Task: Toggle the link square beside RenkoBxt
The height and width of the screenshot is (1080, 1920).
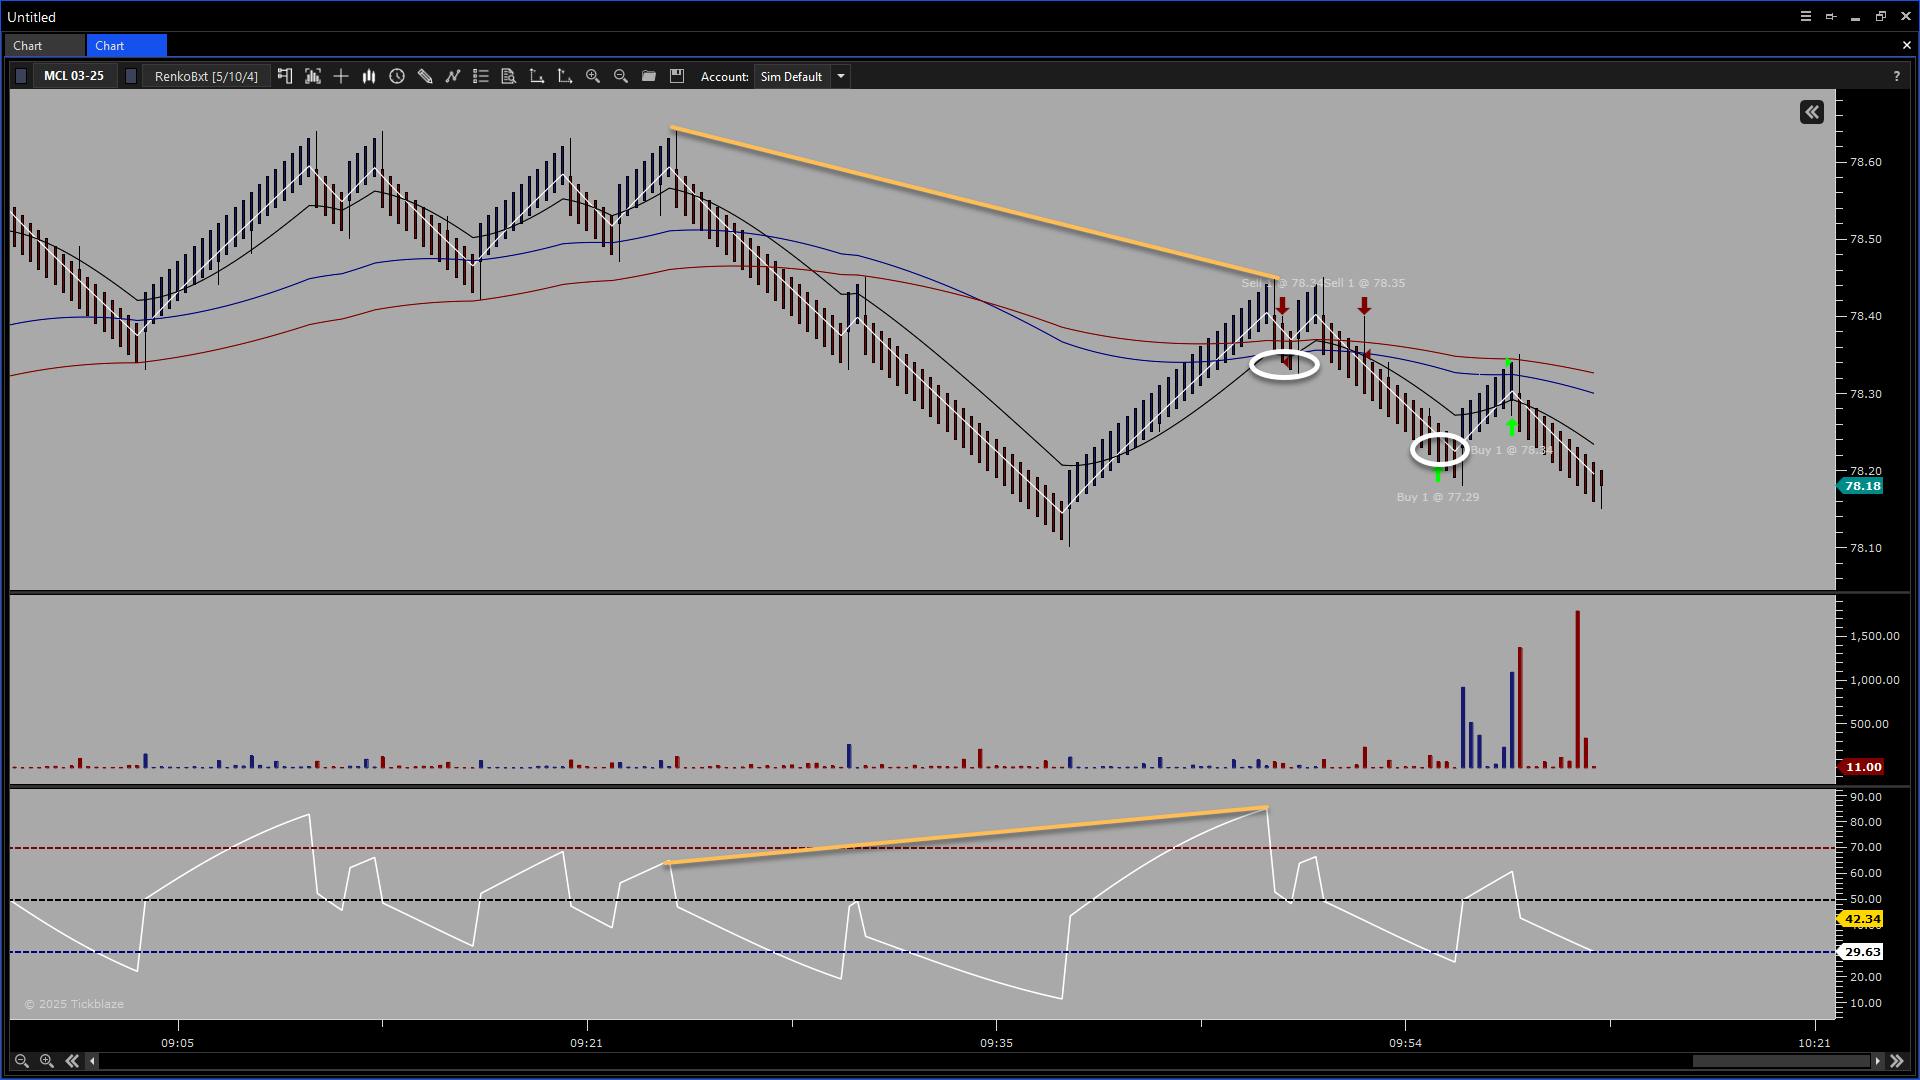Action: (x=131, y=76)
